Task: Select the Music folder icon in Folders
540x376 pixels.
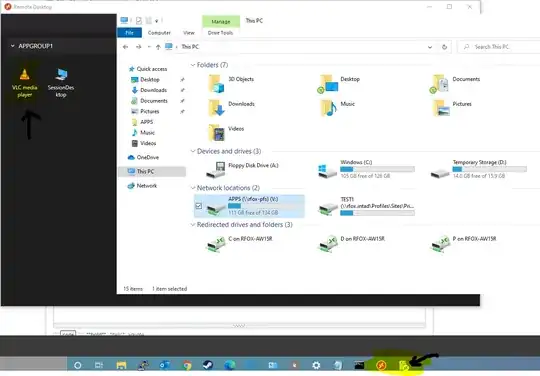Action: coord(338,108)
